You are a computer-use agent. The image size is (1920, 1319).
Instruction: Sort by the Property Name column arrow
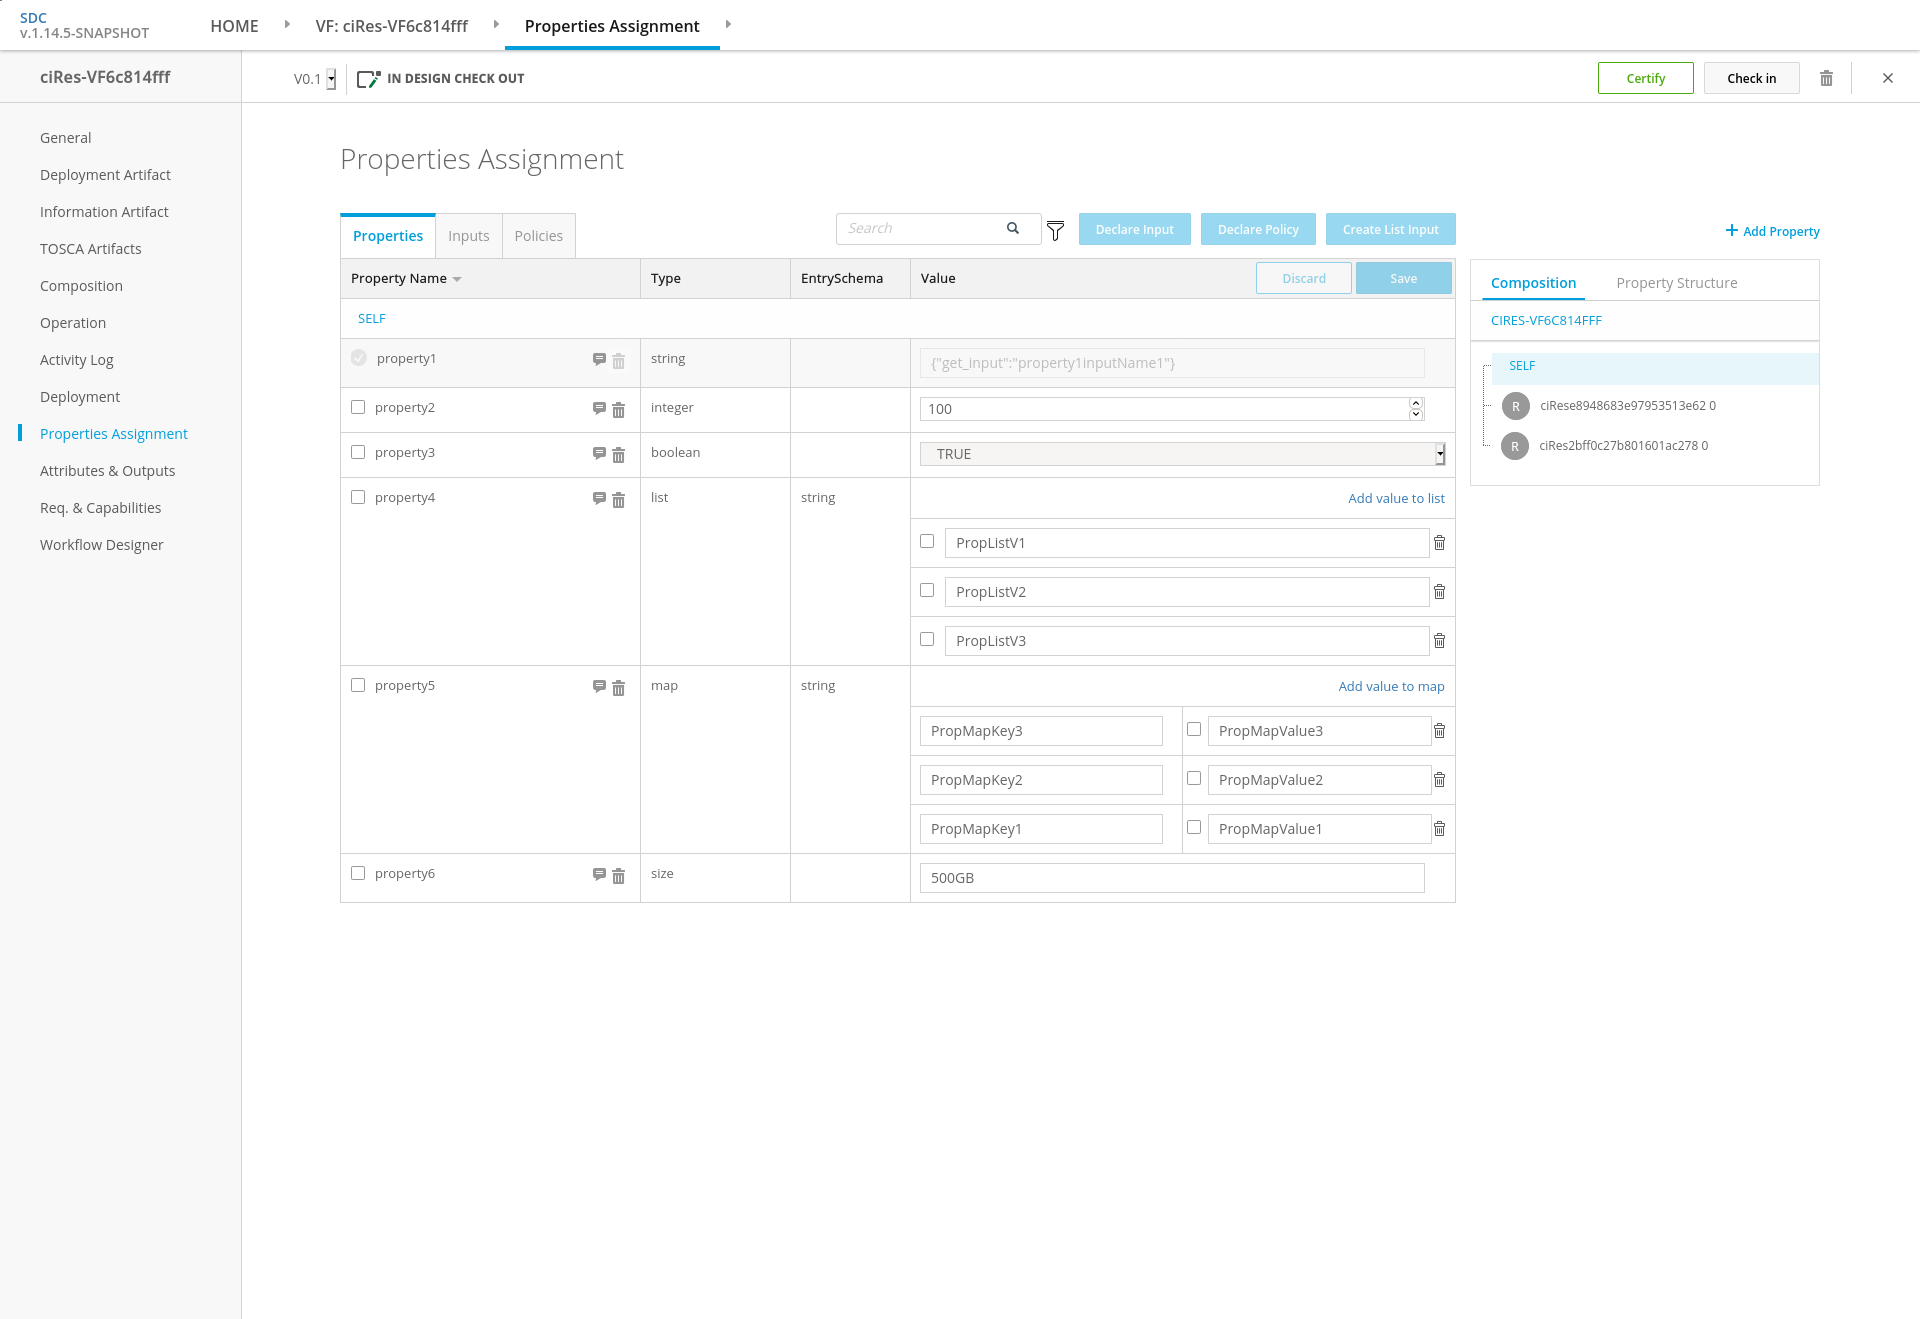457,279
